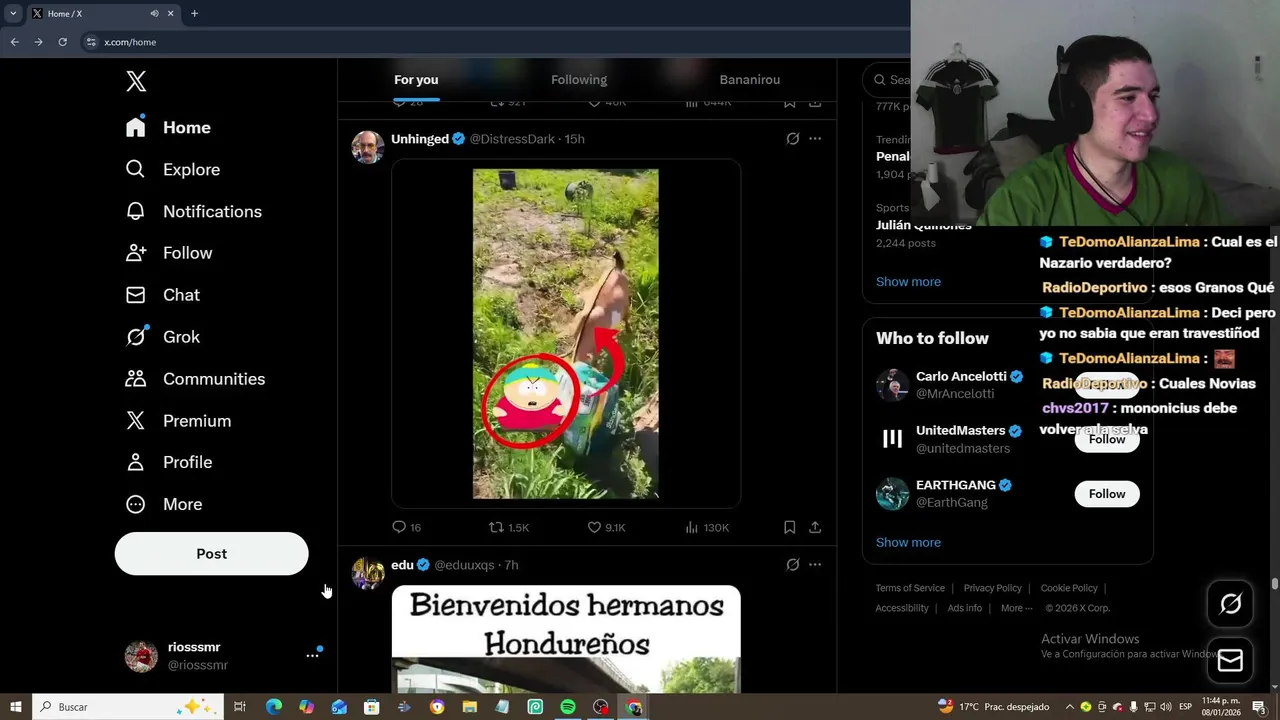Open Microsoft Edge from the taskbar
The width and height of the screenshot is (1280, 720).
(274, 707)
